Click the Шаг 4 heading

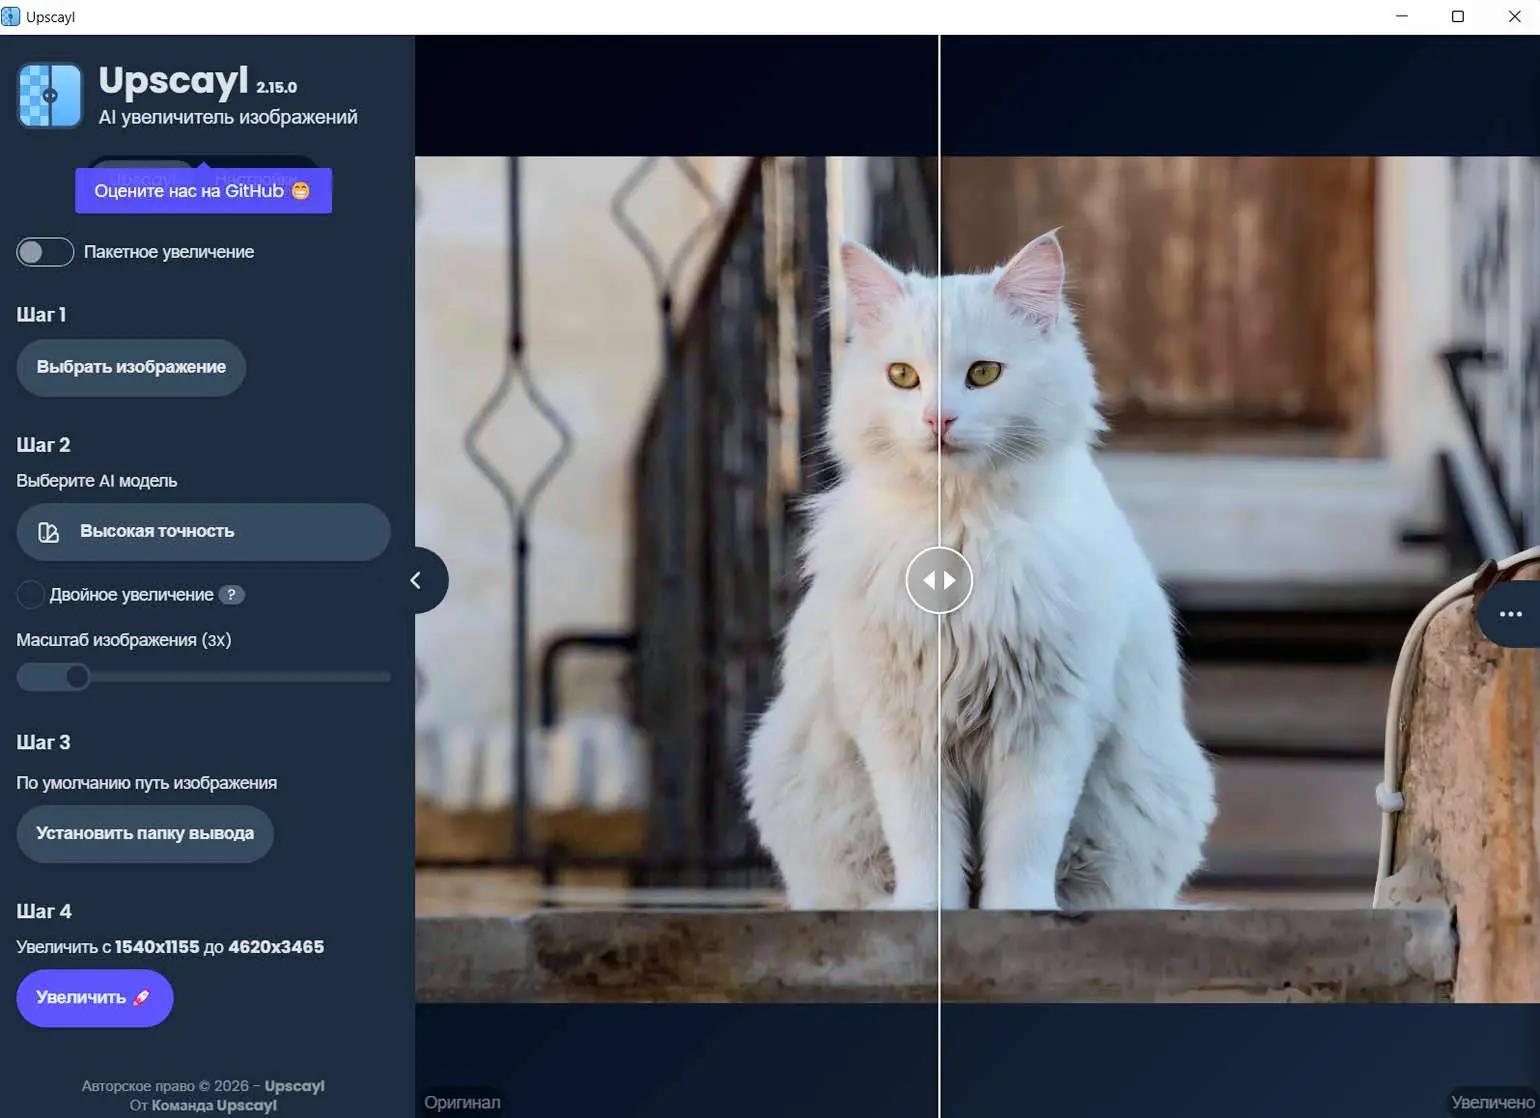coord(44,912)
